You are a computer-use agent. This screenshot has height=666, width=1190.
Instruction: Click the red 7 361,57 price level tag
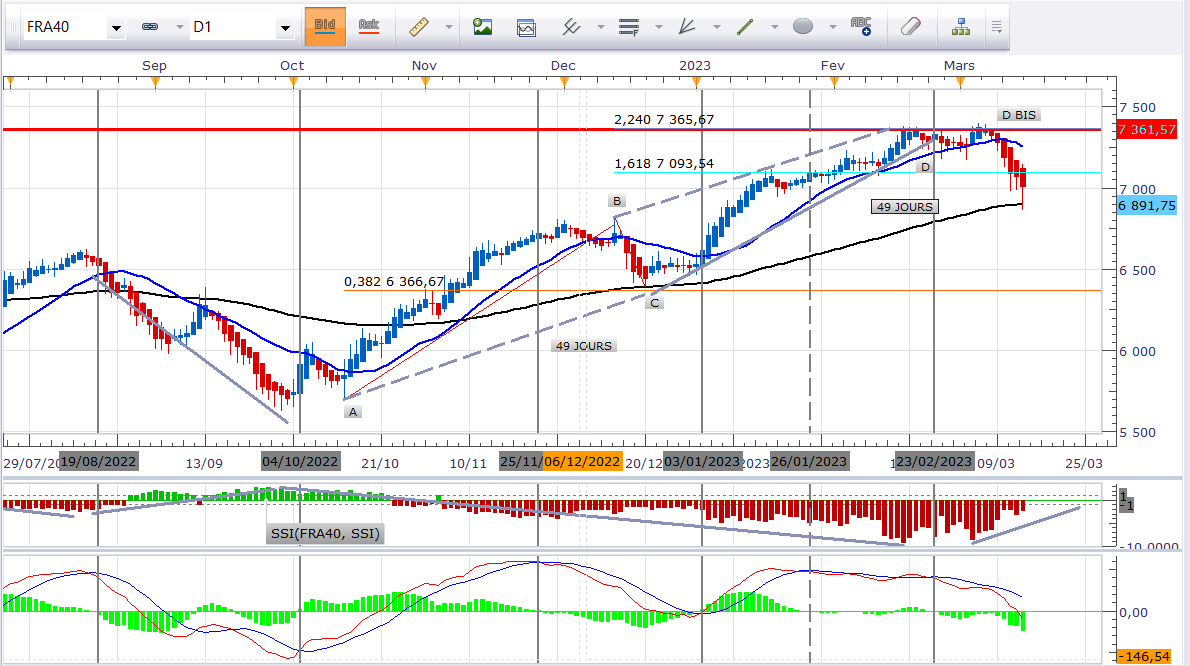(x=1146, y=130)
